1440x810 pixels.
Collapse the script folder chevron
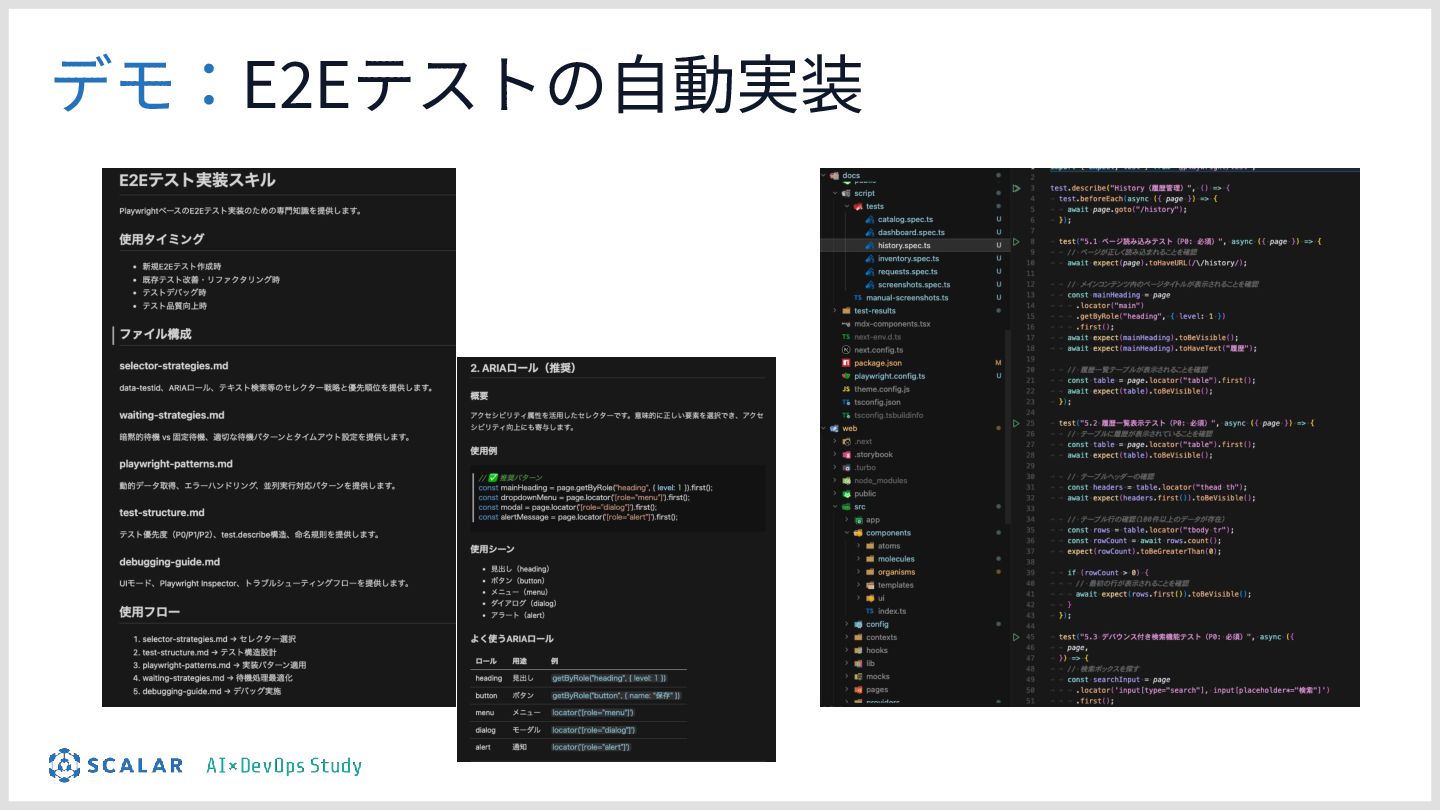coord(834,193)
